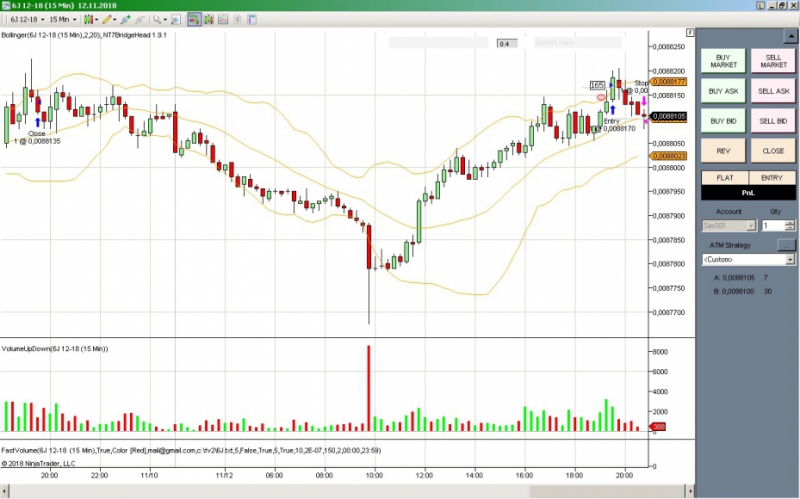Click into the Qty input field
This screenshot has width=800, height=499.
point(773,226)
